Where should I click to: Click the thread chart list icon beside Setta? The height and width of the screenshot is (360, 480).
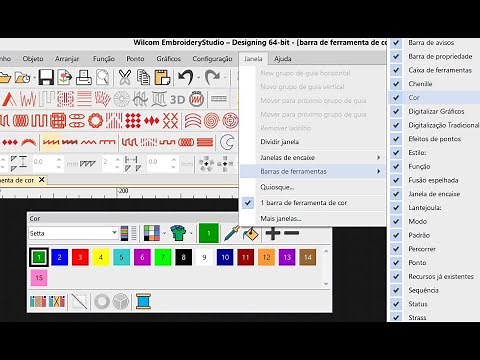(x=128, y=233)
